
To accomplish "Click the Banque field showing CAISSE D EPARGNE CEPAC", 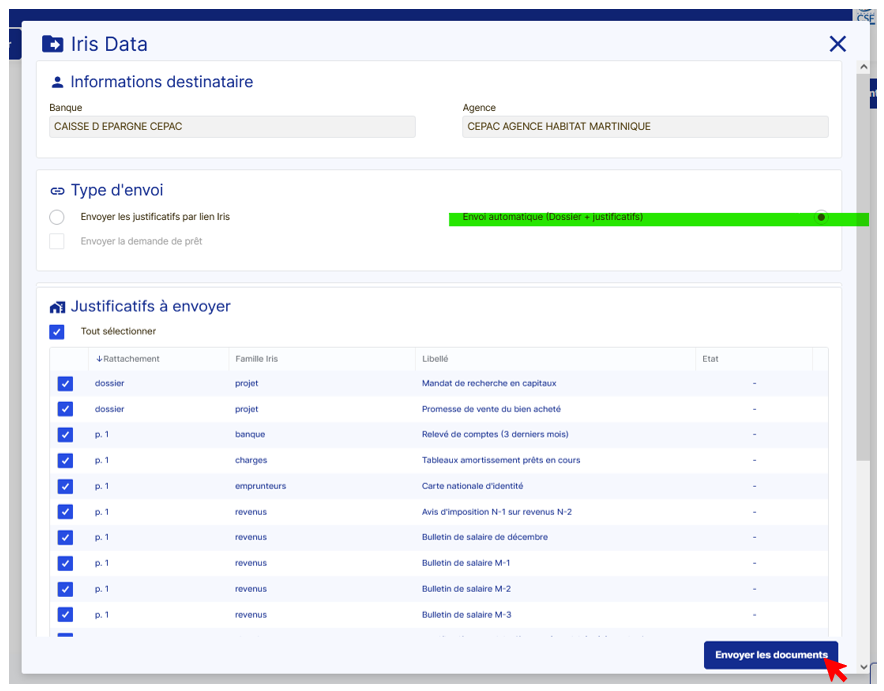I will click(x=232, y=127).
